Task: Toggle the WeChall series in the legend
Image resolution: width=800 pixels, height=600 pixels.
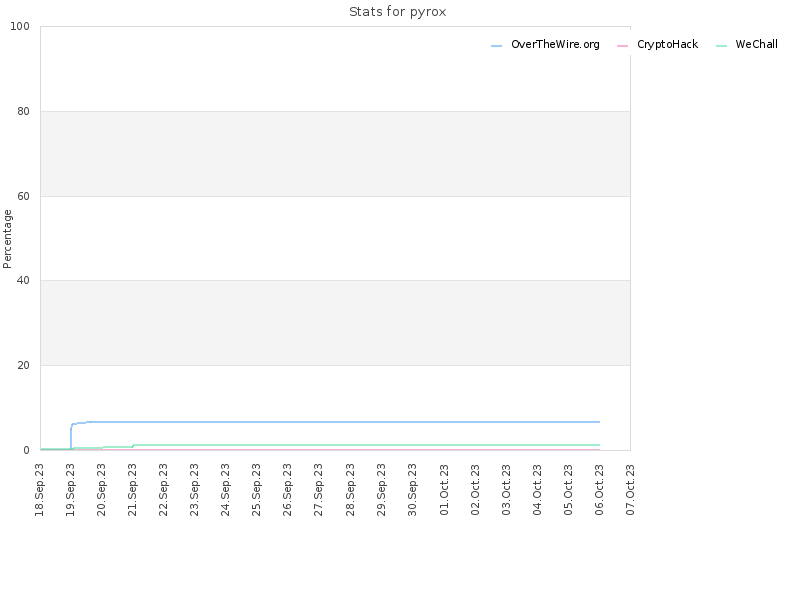Action: coord(747,45)
